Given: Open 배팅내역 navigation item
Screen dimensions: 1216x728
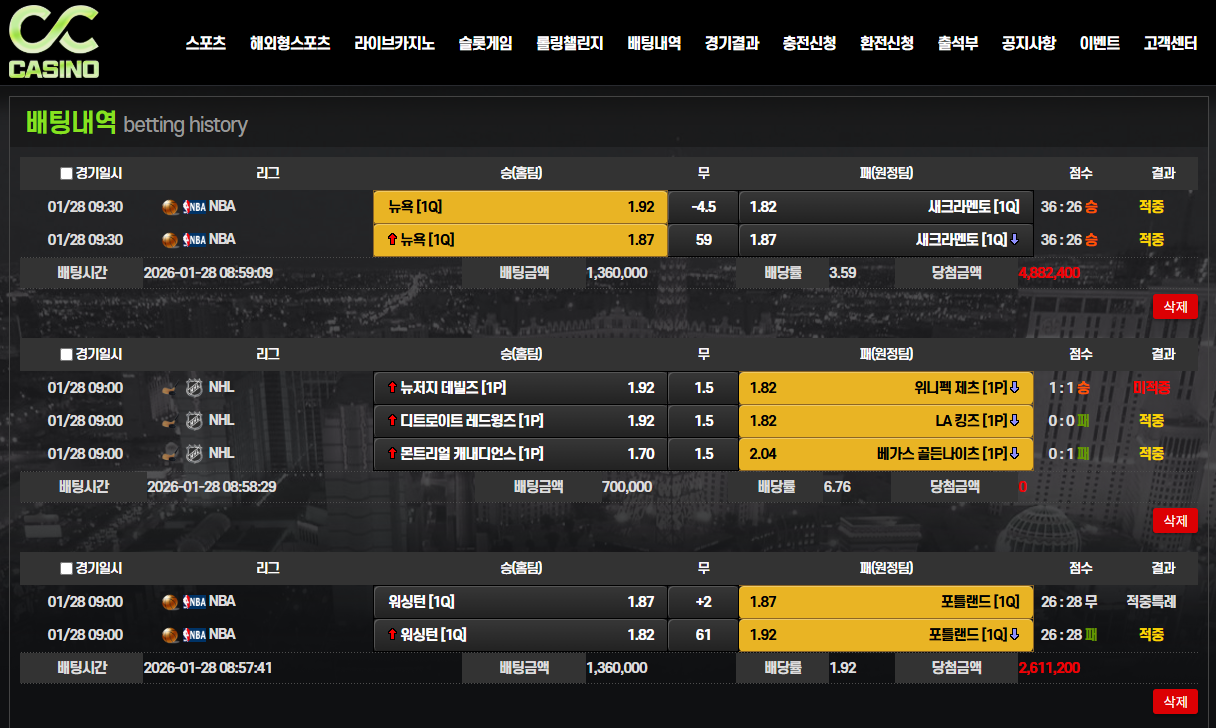Looking at the screenshot, I should tap(654, 43).
